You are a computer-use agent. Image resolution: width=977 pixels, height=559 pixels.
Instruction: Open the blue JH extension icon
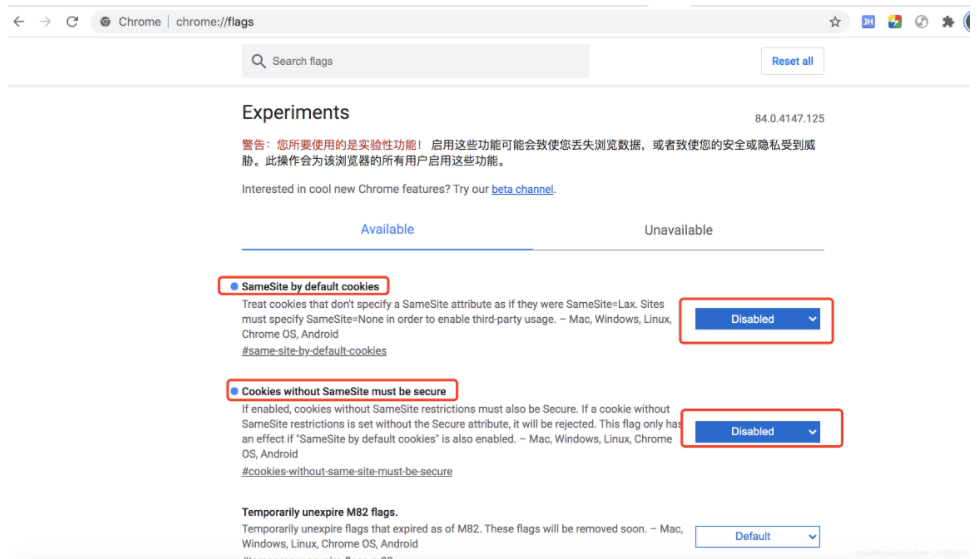[868, 22]
